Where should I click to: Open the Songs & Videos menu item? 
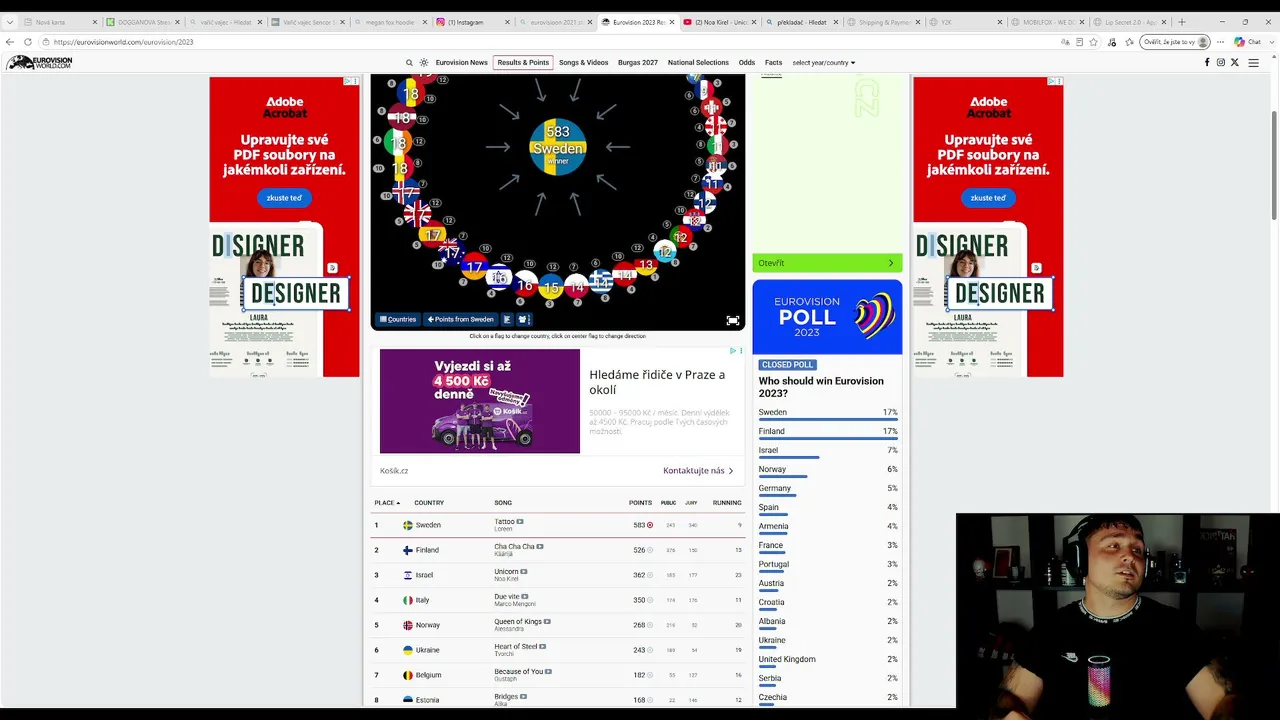point(584,63)
